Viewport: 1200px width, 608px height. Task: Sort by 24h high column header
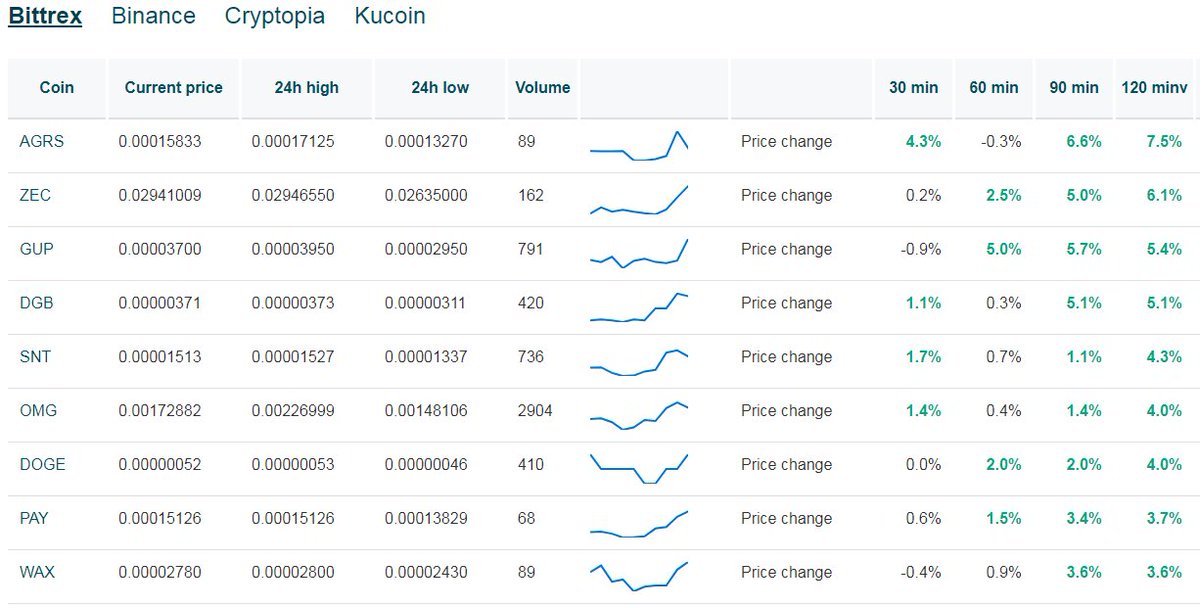pos(307,88)
